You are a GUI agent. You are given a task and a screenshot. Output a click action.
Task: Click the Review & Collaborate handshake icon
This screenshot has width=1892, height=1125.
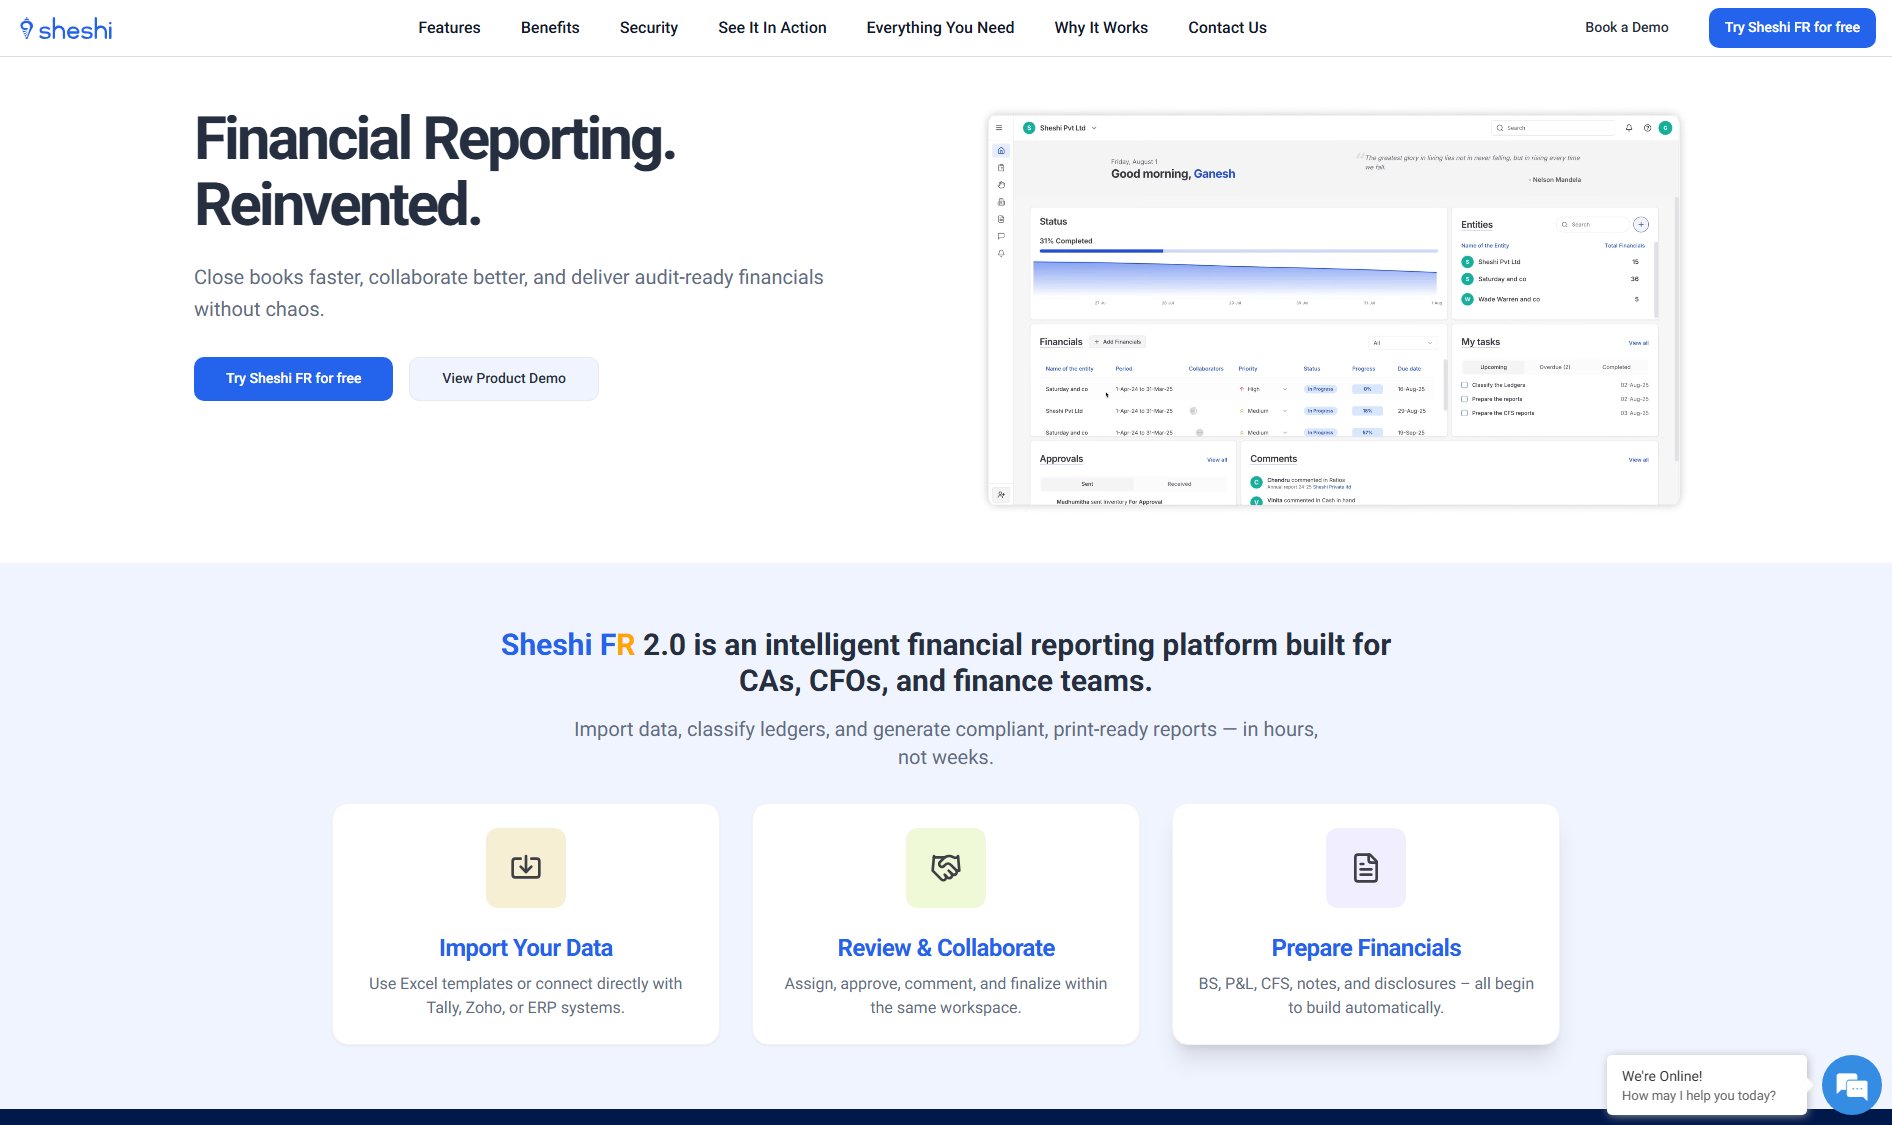946,867
